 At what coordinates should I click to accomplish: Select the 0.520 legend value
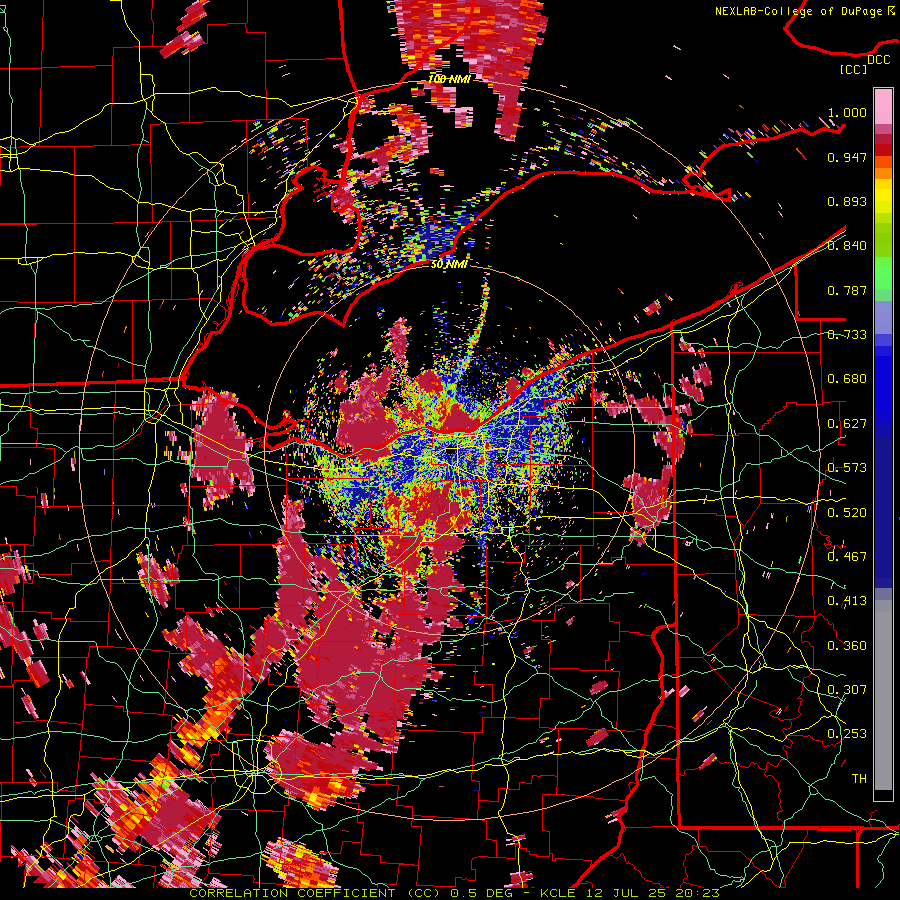pyautogui.click(x=847, y=513)
